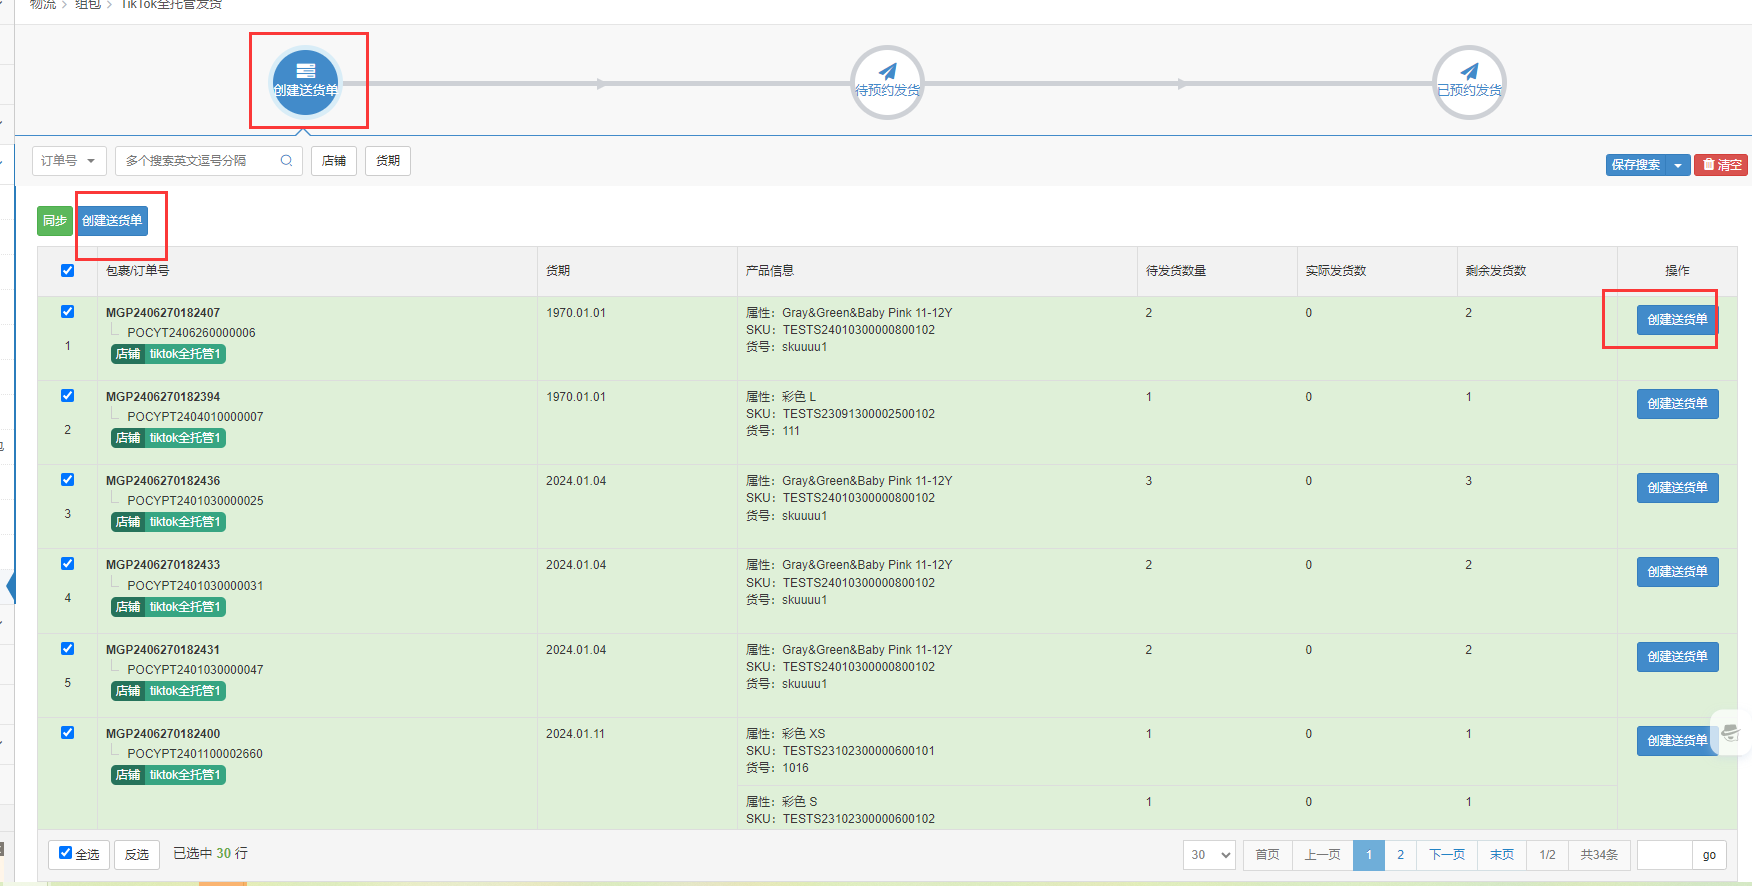Expand the 保存搜索 dropdown arrow
The image size is (1752, 886).
point(1678,165)
